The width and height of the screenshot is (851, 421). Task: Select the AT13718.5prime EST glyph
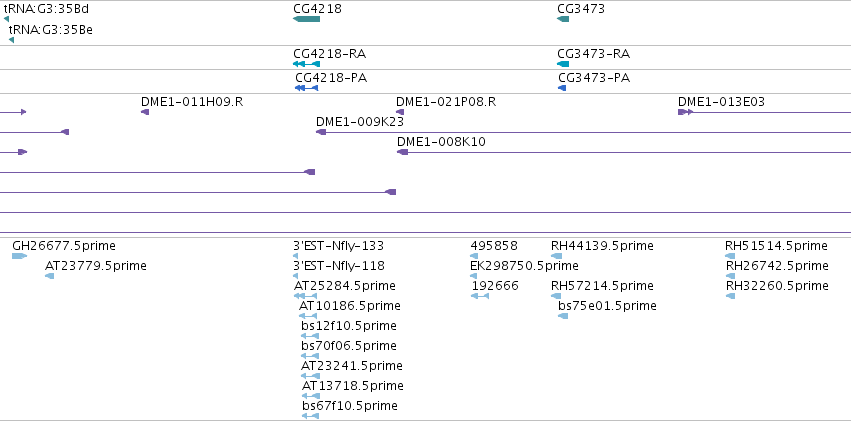click(311, 396)
